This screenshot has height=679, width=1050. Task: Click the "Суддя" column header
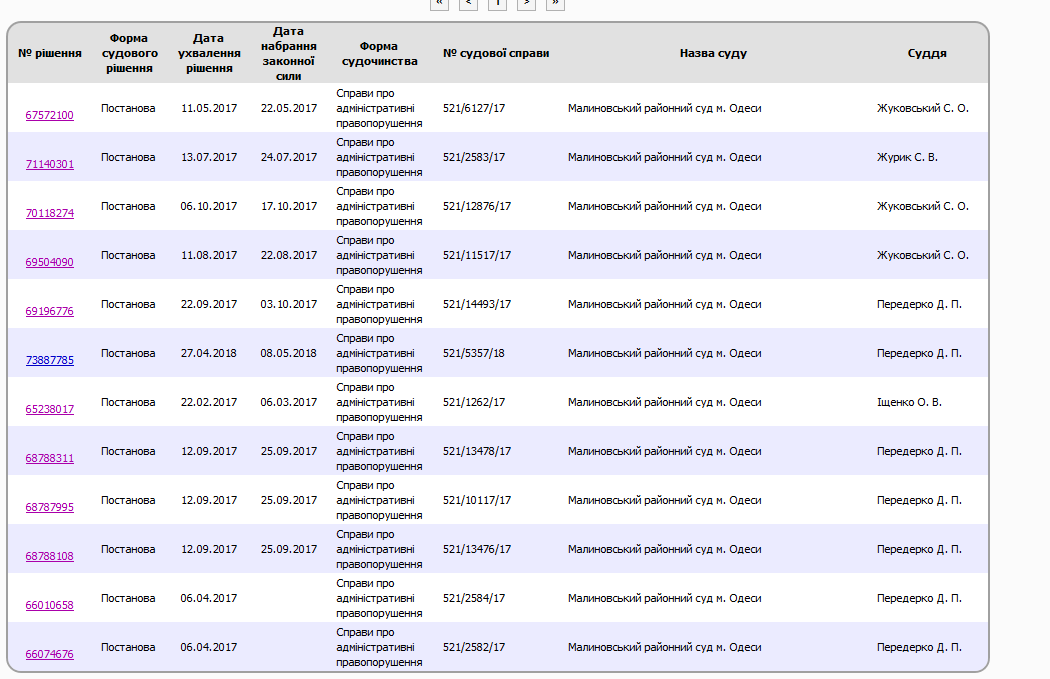926,53
